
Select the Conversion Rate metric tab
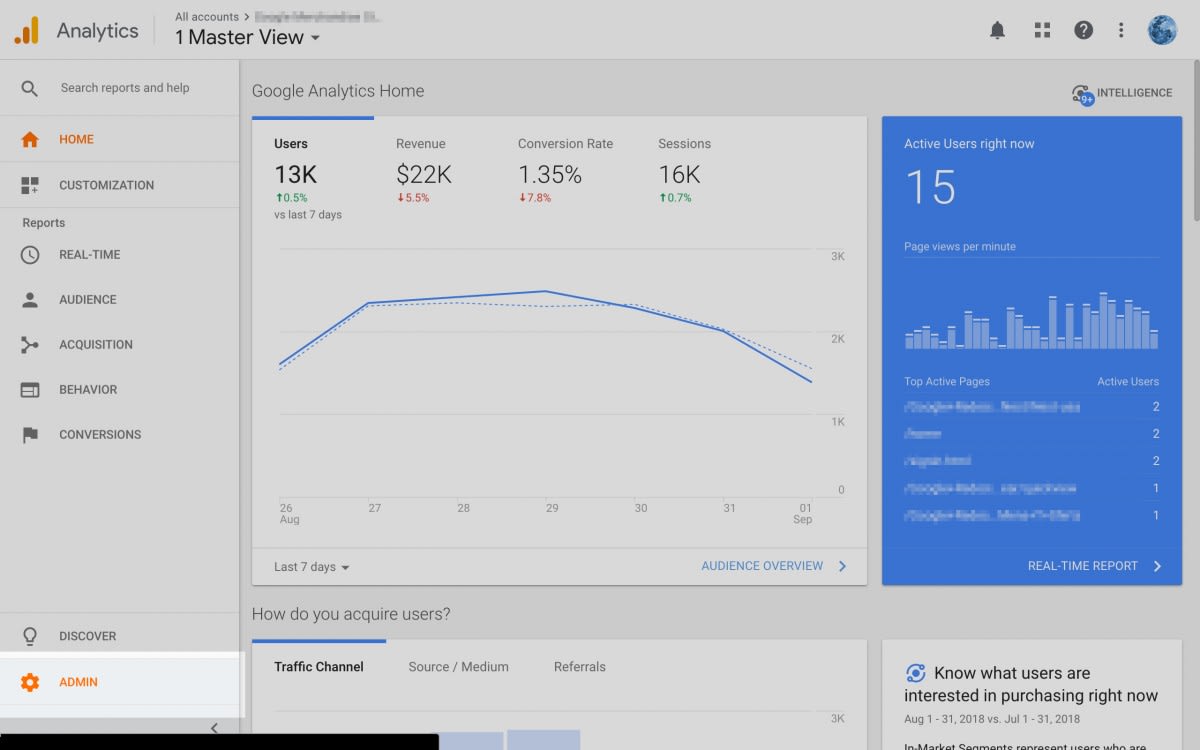point(565,170)
